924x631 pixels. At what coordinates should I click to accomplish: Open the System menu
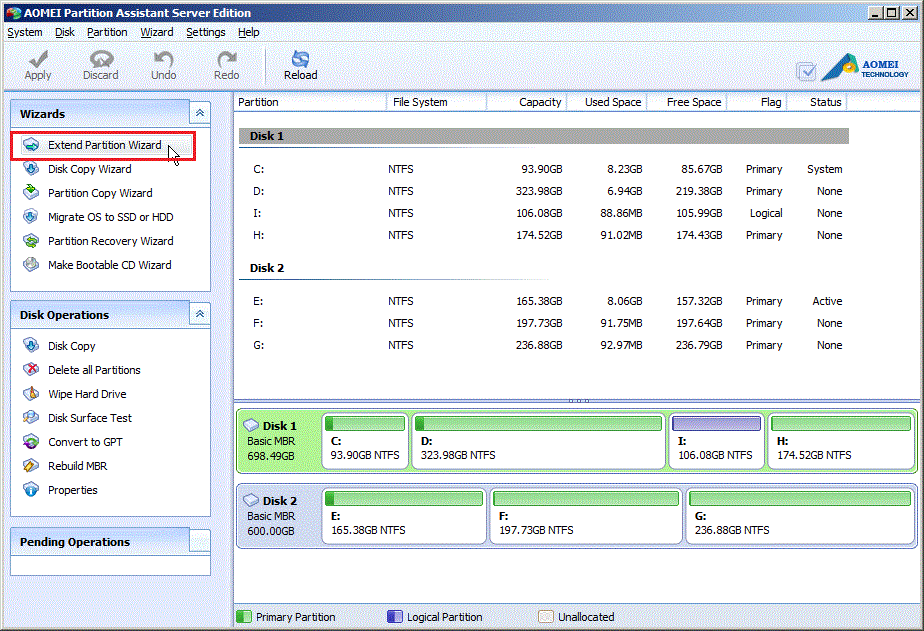25,32
